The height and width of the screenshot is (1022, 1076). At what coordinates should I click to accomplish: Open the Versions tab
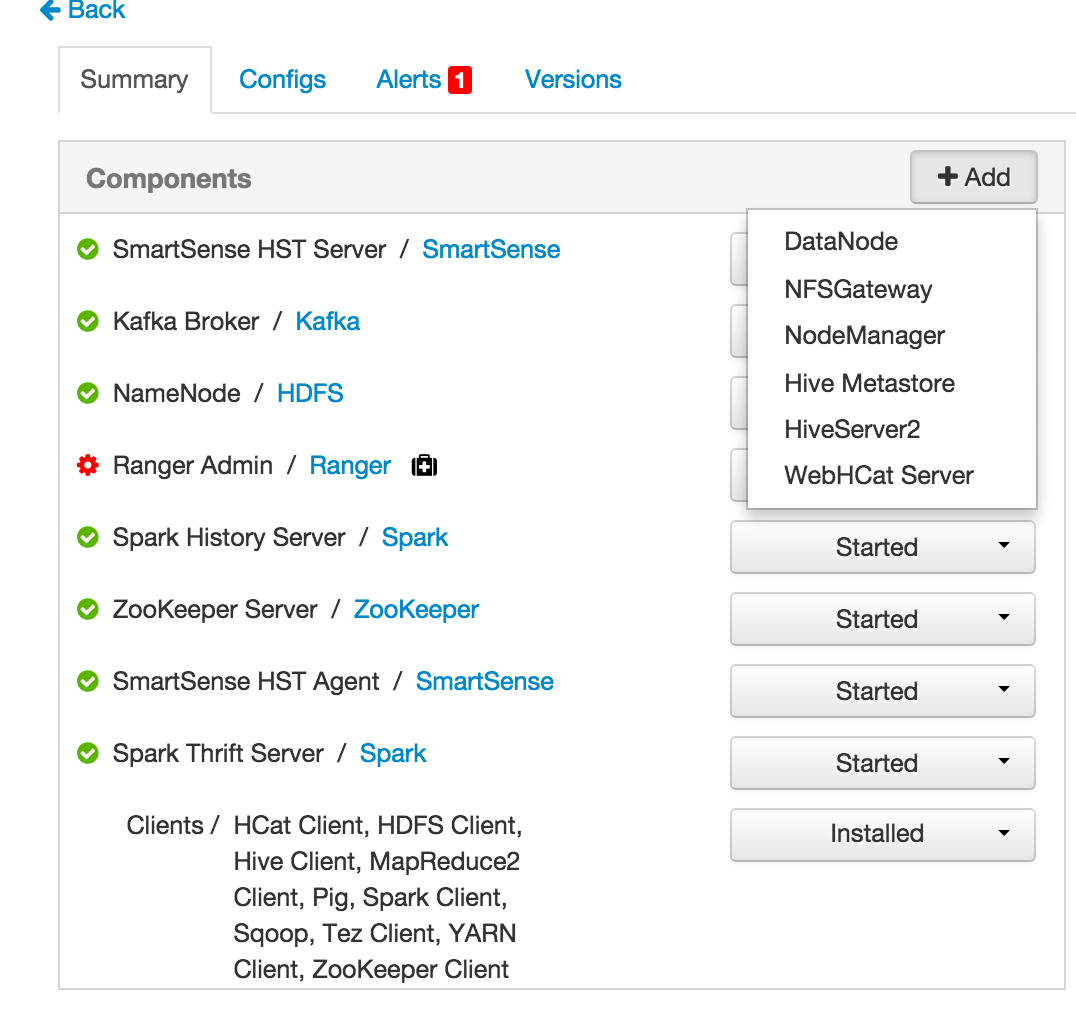(x=573, y=78)
